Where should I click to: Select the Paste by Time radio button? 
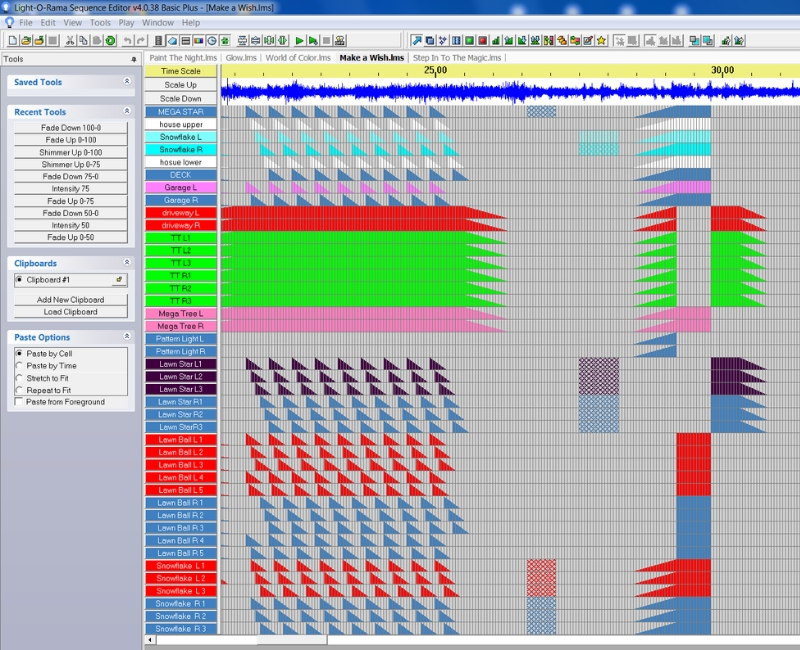[x=19, y=365]
